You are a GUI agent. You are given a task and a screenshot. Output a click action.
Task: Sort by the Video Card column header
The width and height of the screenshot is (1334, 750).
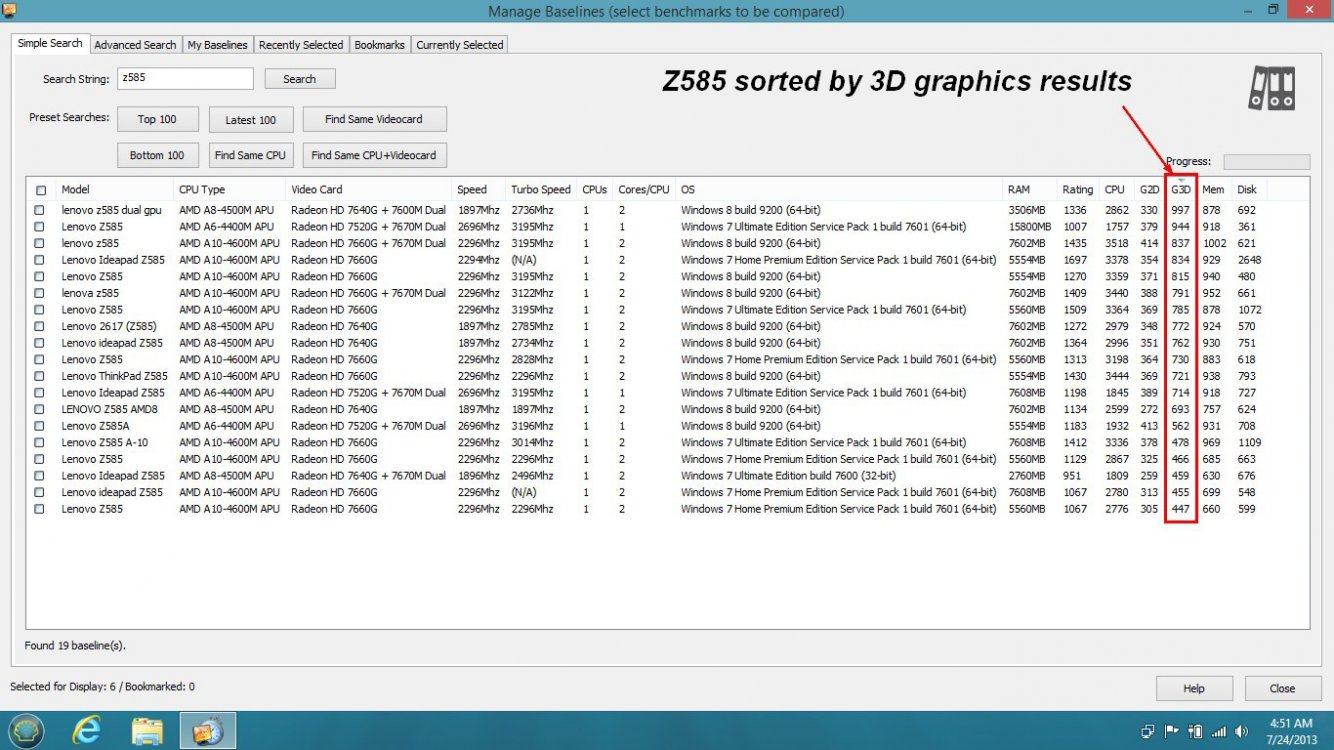click(369, 190)
